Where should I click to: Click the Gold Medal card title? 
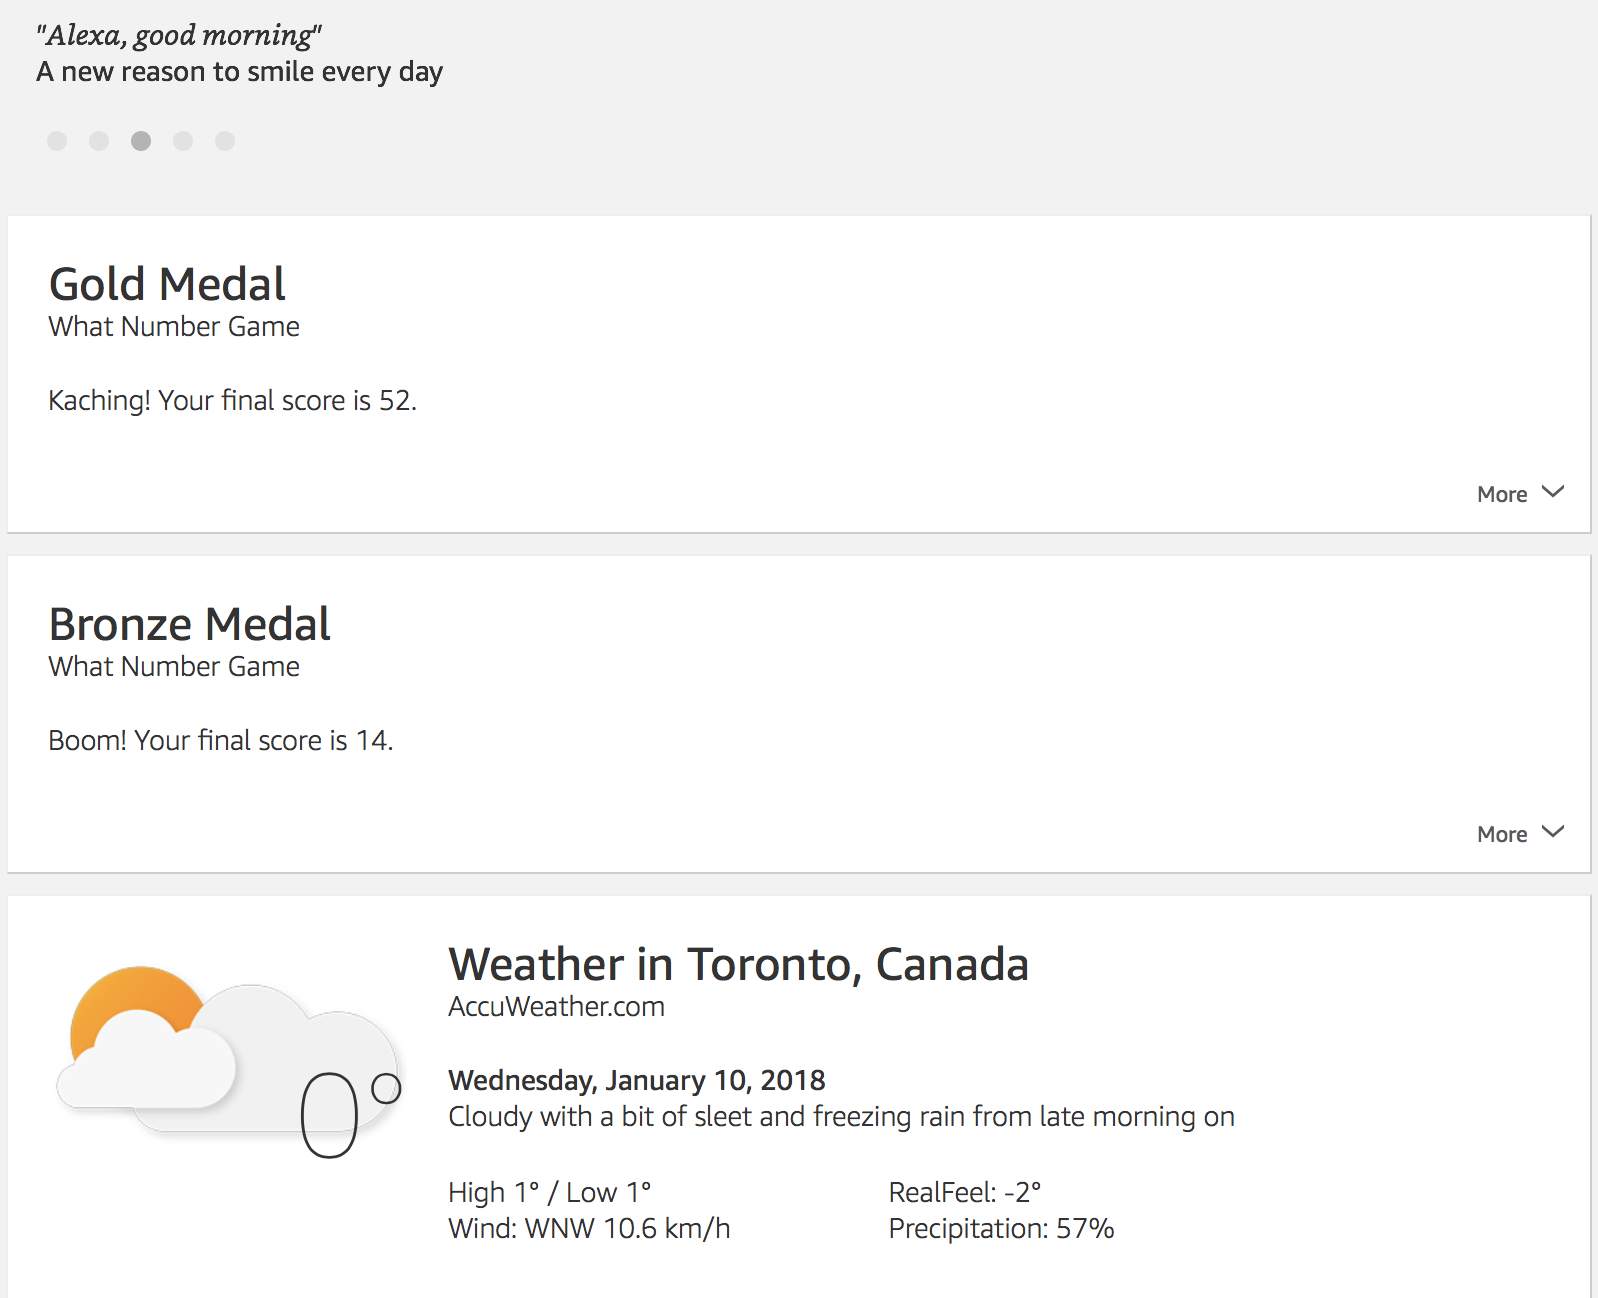(x=167, y=285)
